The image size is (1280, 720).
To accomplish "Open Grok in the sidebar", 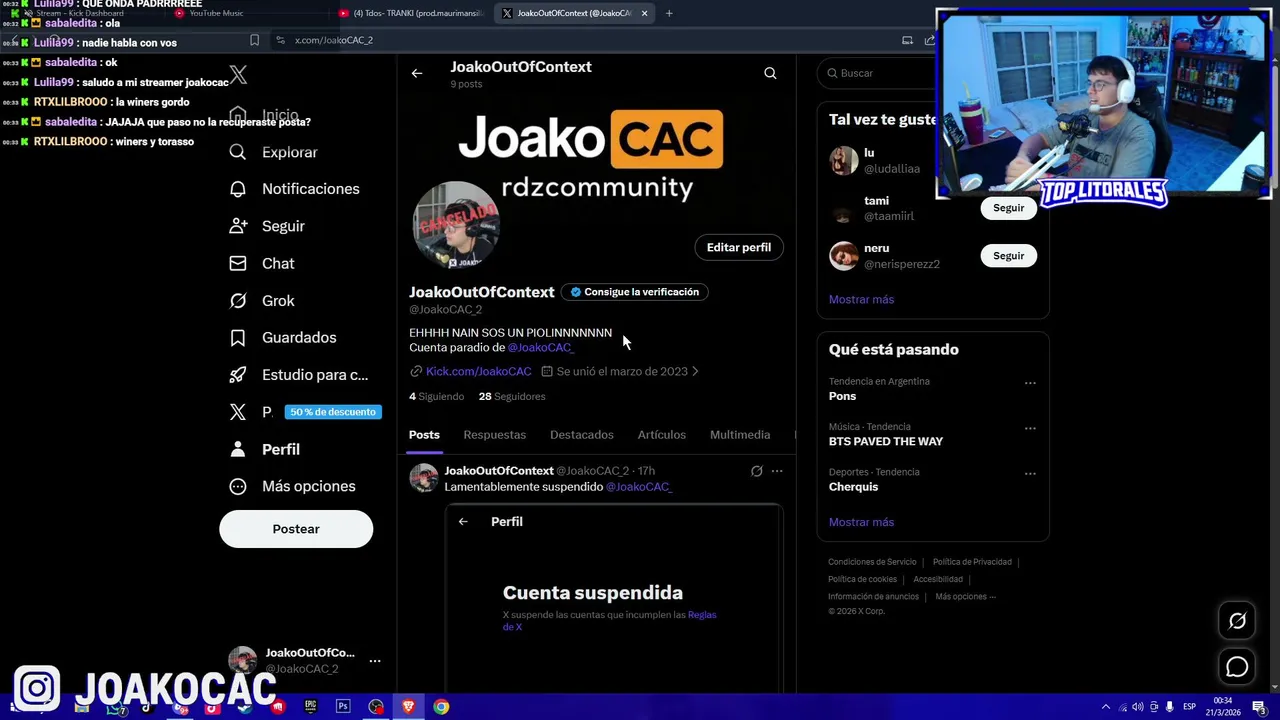I will click(x=262, y=300).
